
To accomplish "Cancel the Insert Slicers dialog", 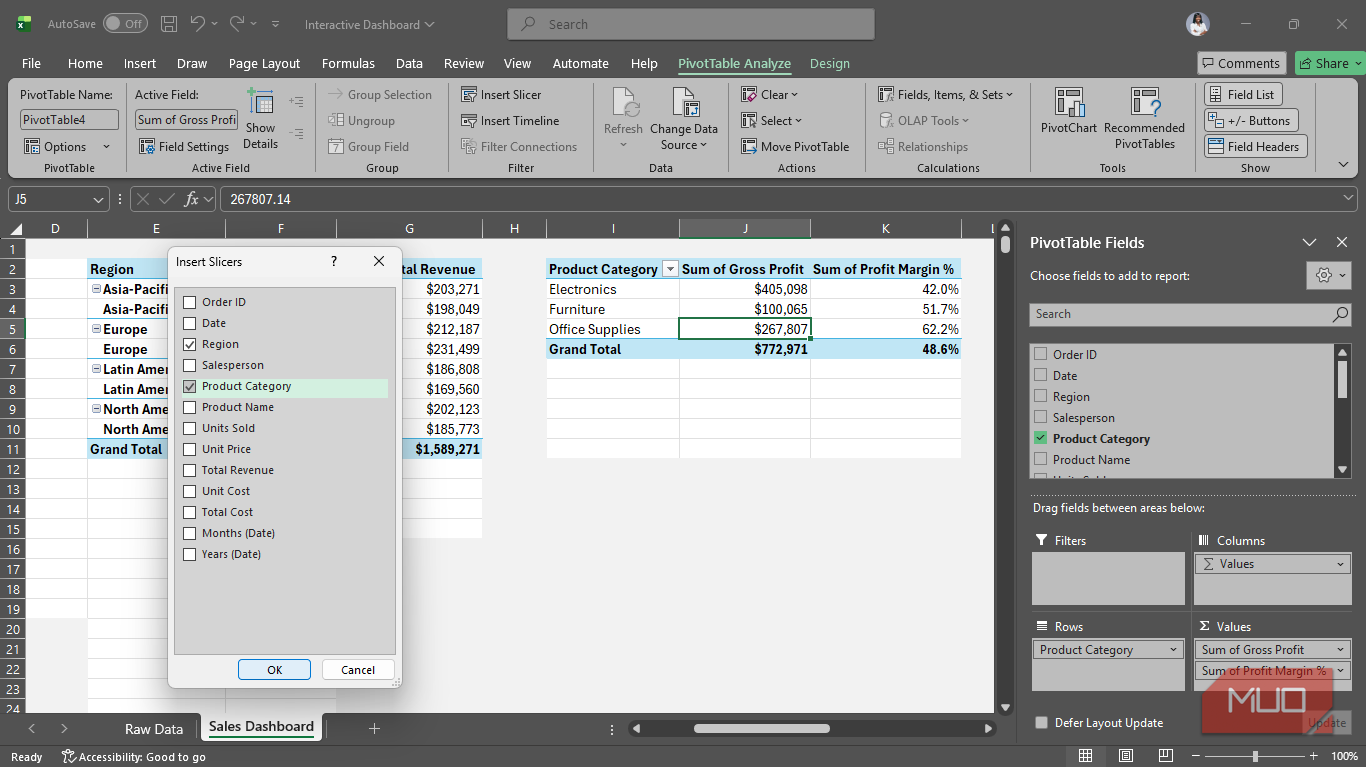I will coord(358,670).
